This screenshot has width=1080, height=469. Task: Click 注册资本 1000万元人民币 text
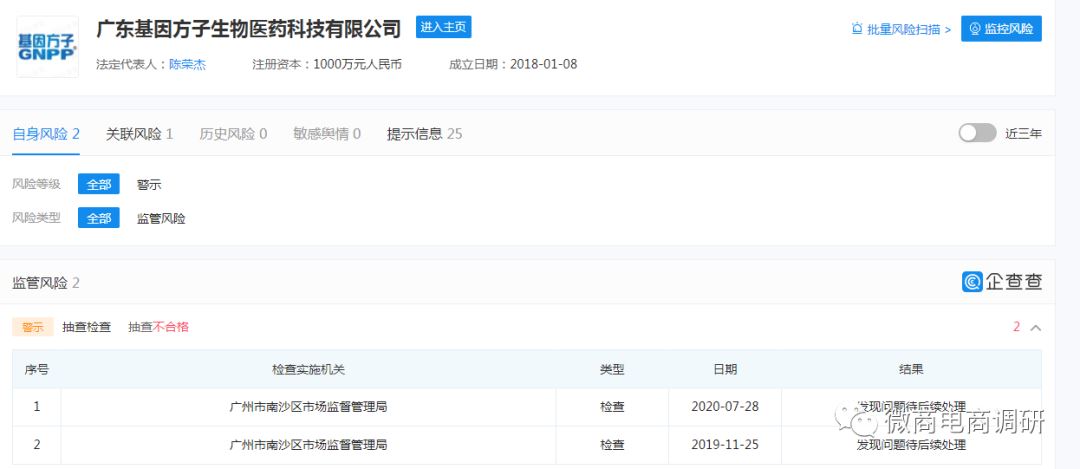coord(327,65)
